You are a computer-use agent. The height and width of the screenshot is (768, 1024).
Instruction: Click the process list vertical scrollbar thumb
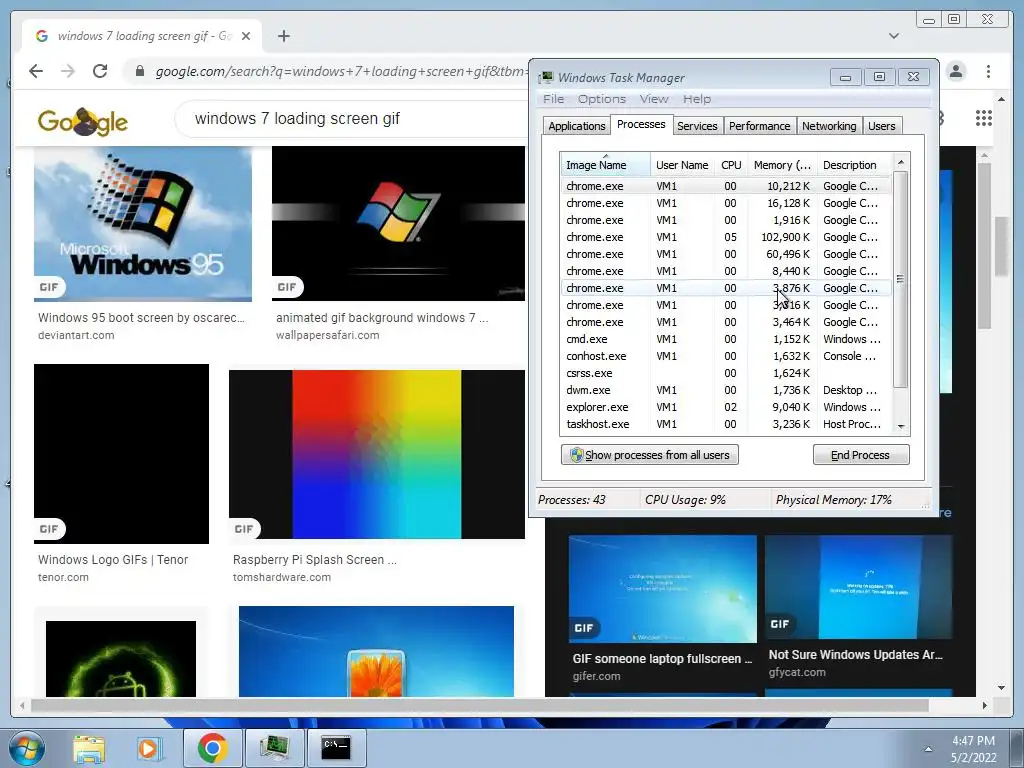(901, 280)
